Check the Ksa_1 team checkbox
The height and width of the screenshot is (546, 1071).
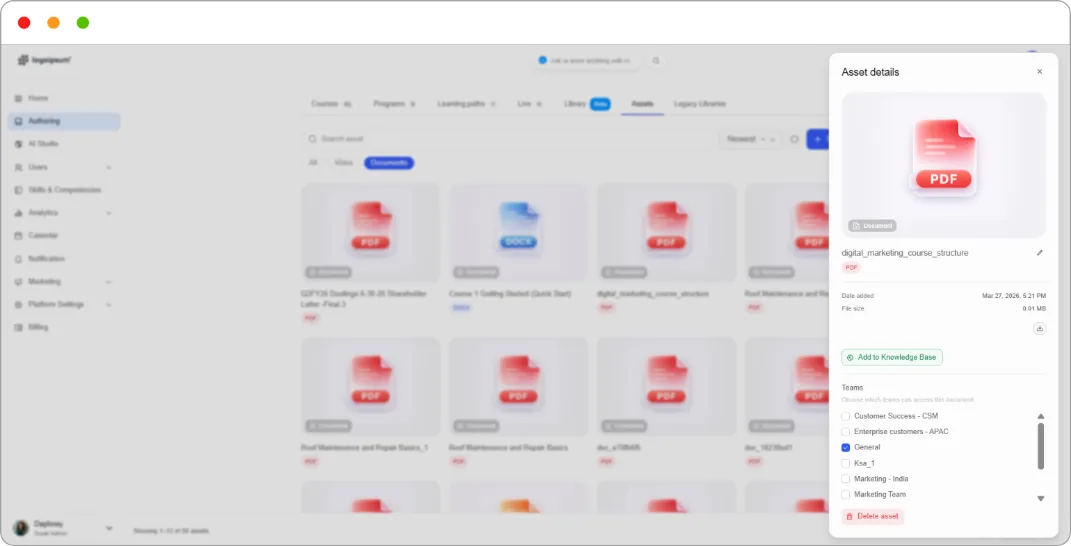846,463
